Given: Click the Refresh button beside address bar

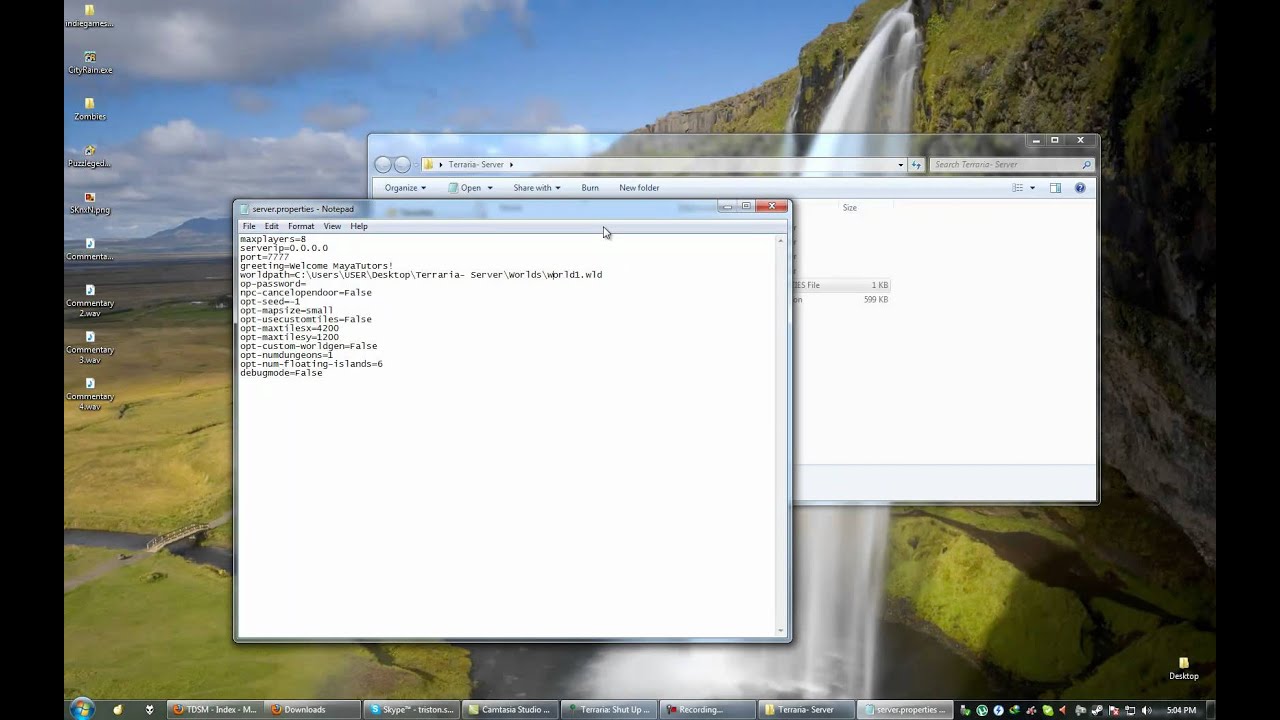Looking at the screenshot, I should pyautogui.click(x=916, y=165).
